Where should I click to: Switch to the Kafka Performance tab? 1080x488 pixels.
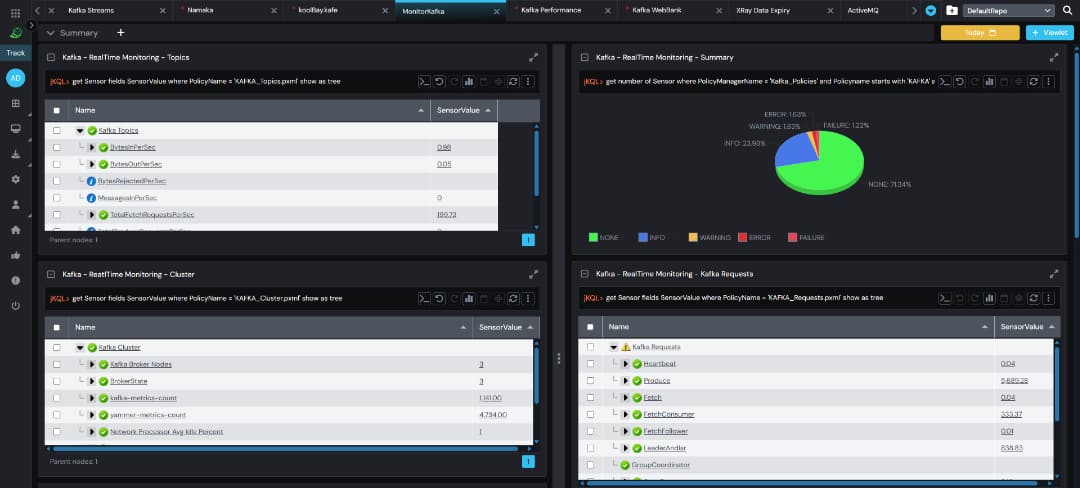tap(551, 10)
